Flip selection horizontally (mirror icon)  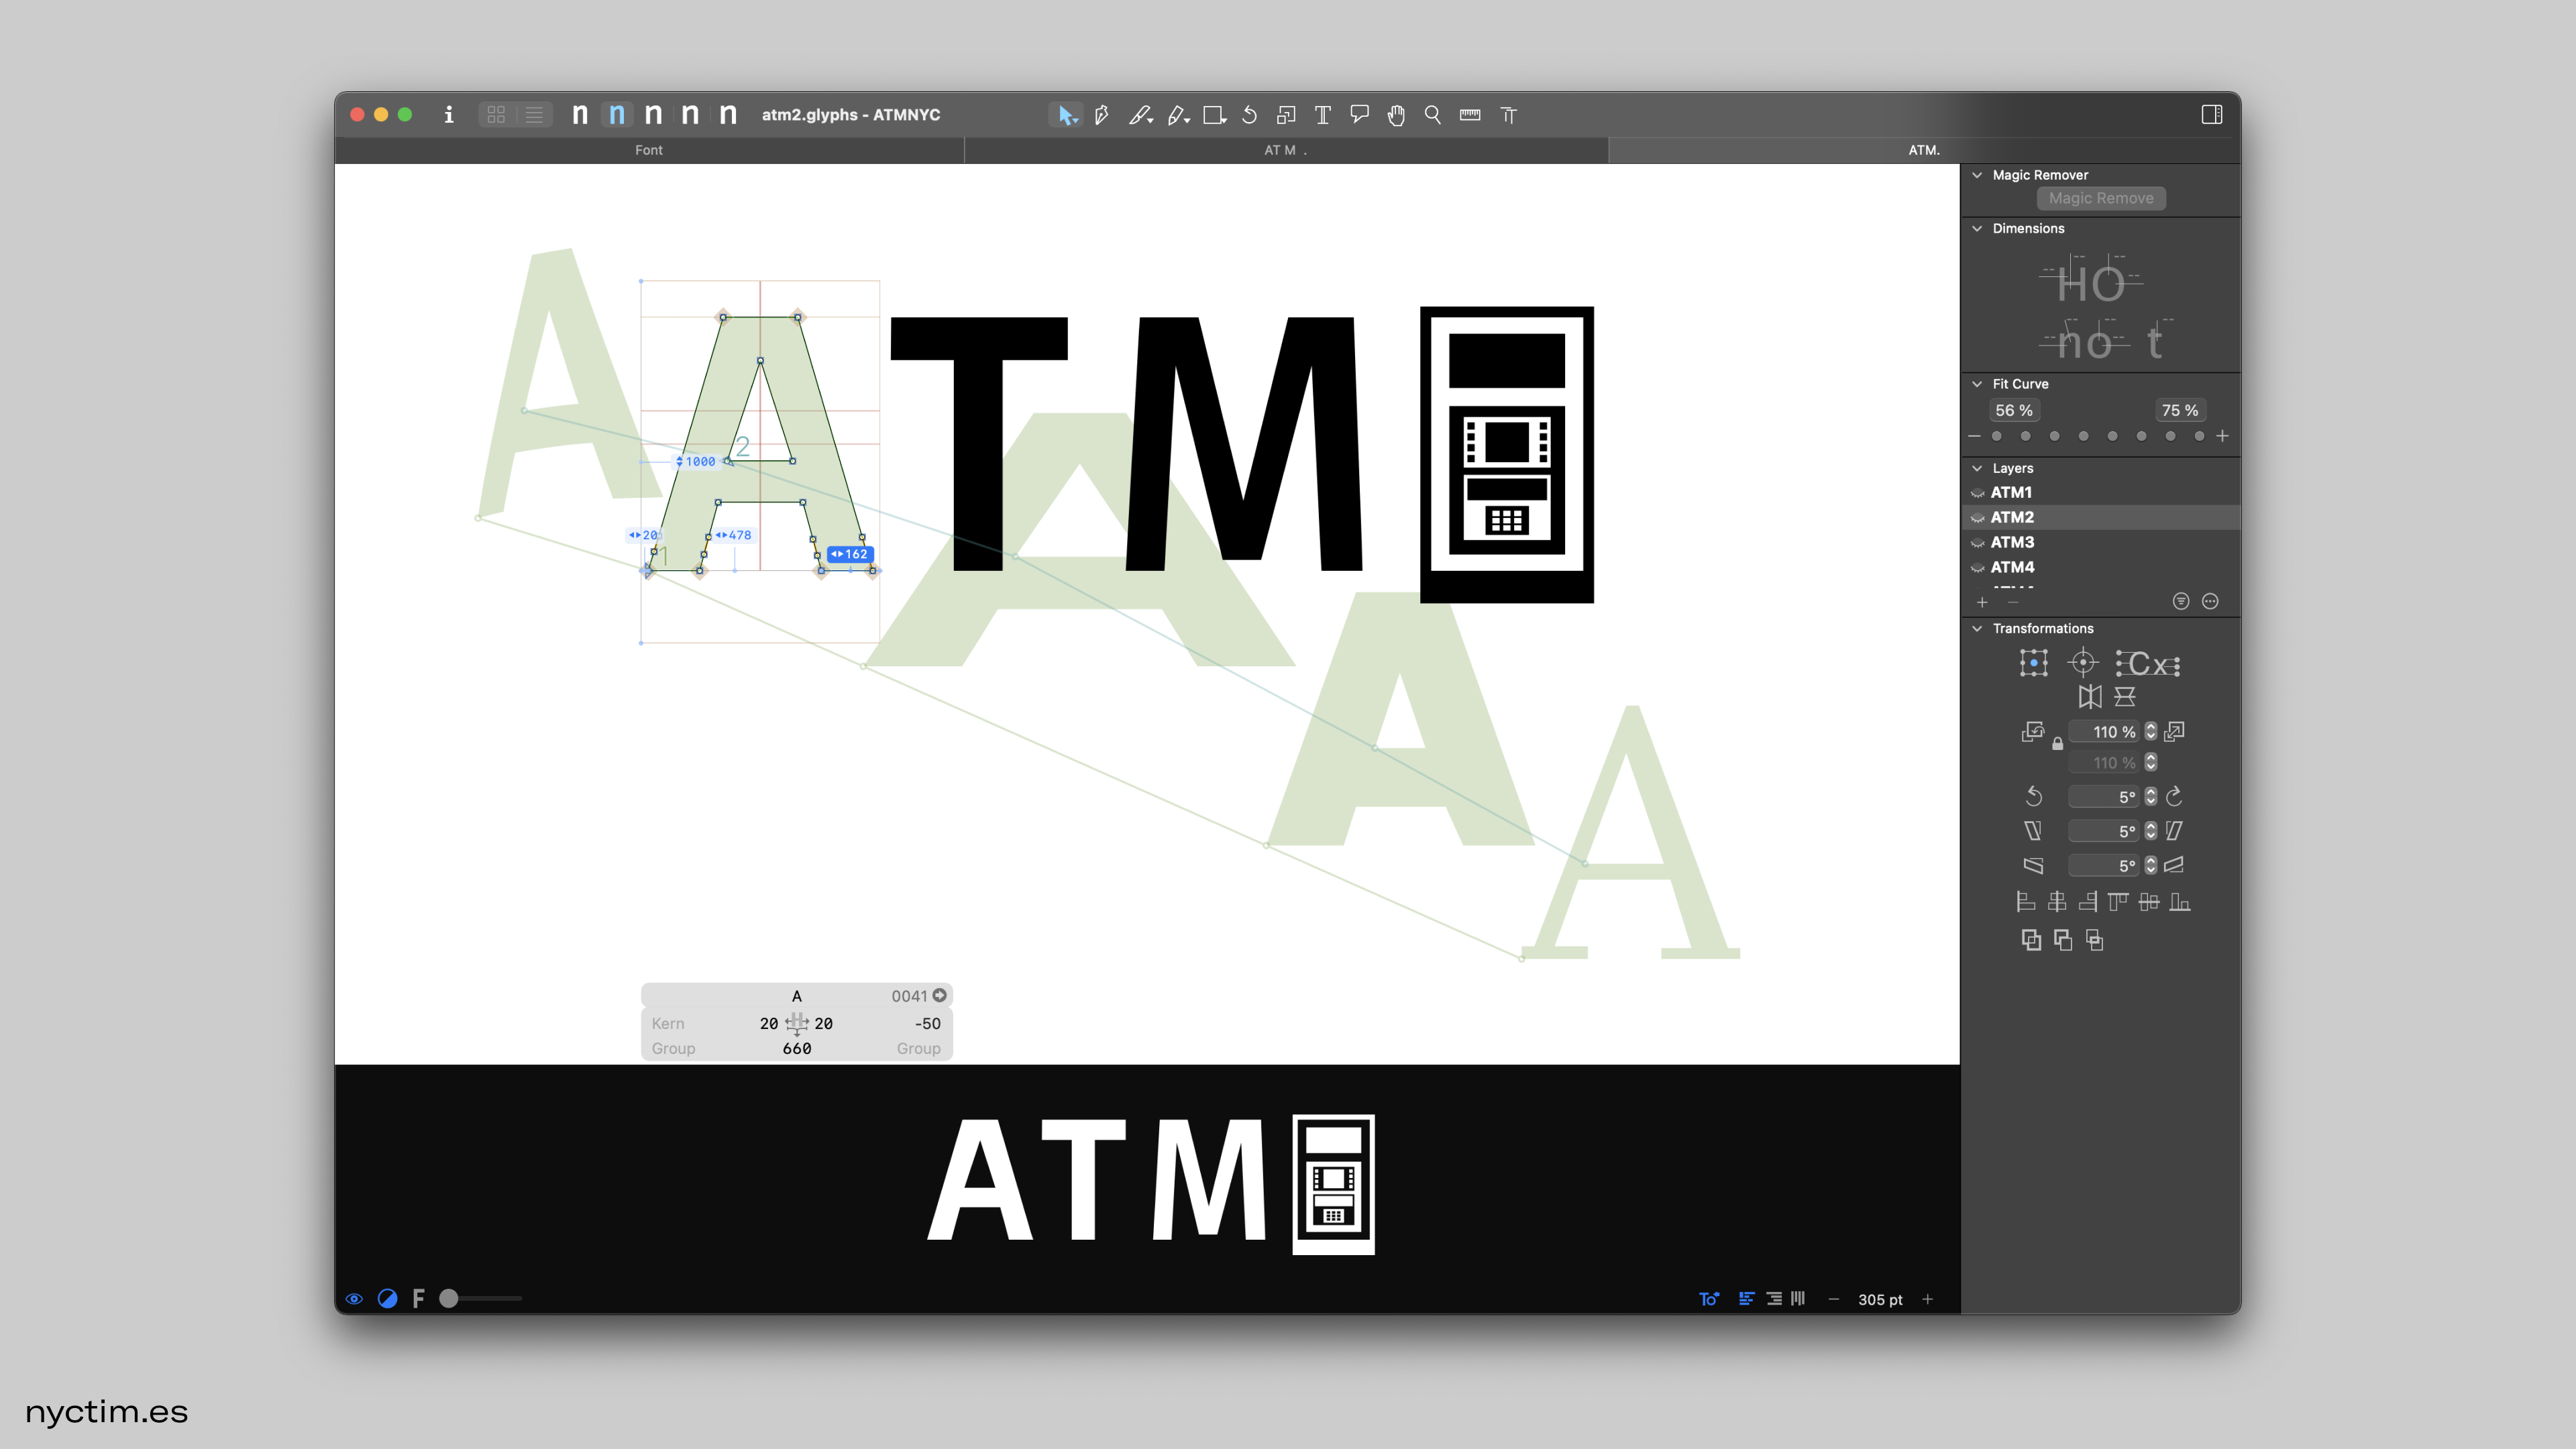click(2090, 696)
